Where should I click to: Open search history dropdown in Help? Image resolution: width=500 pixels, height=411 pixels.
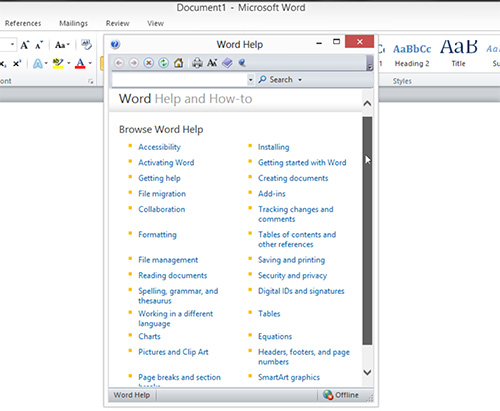pos(251,80)
